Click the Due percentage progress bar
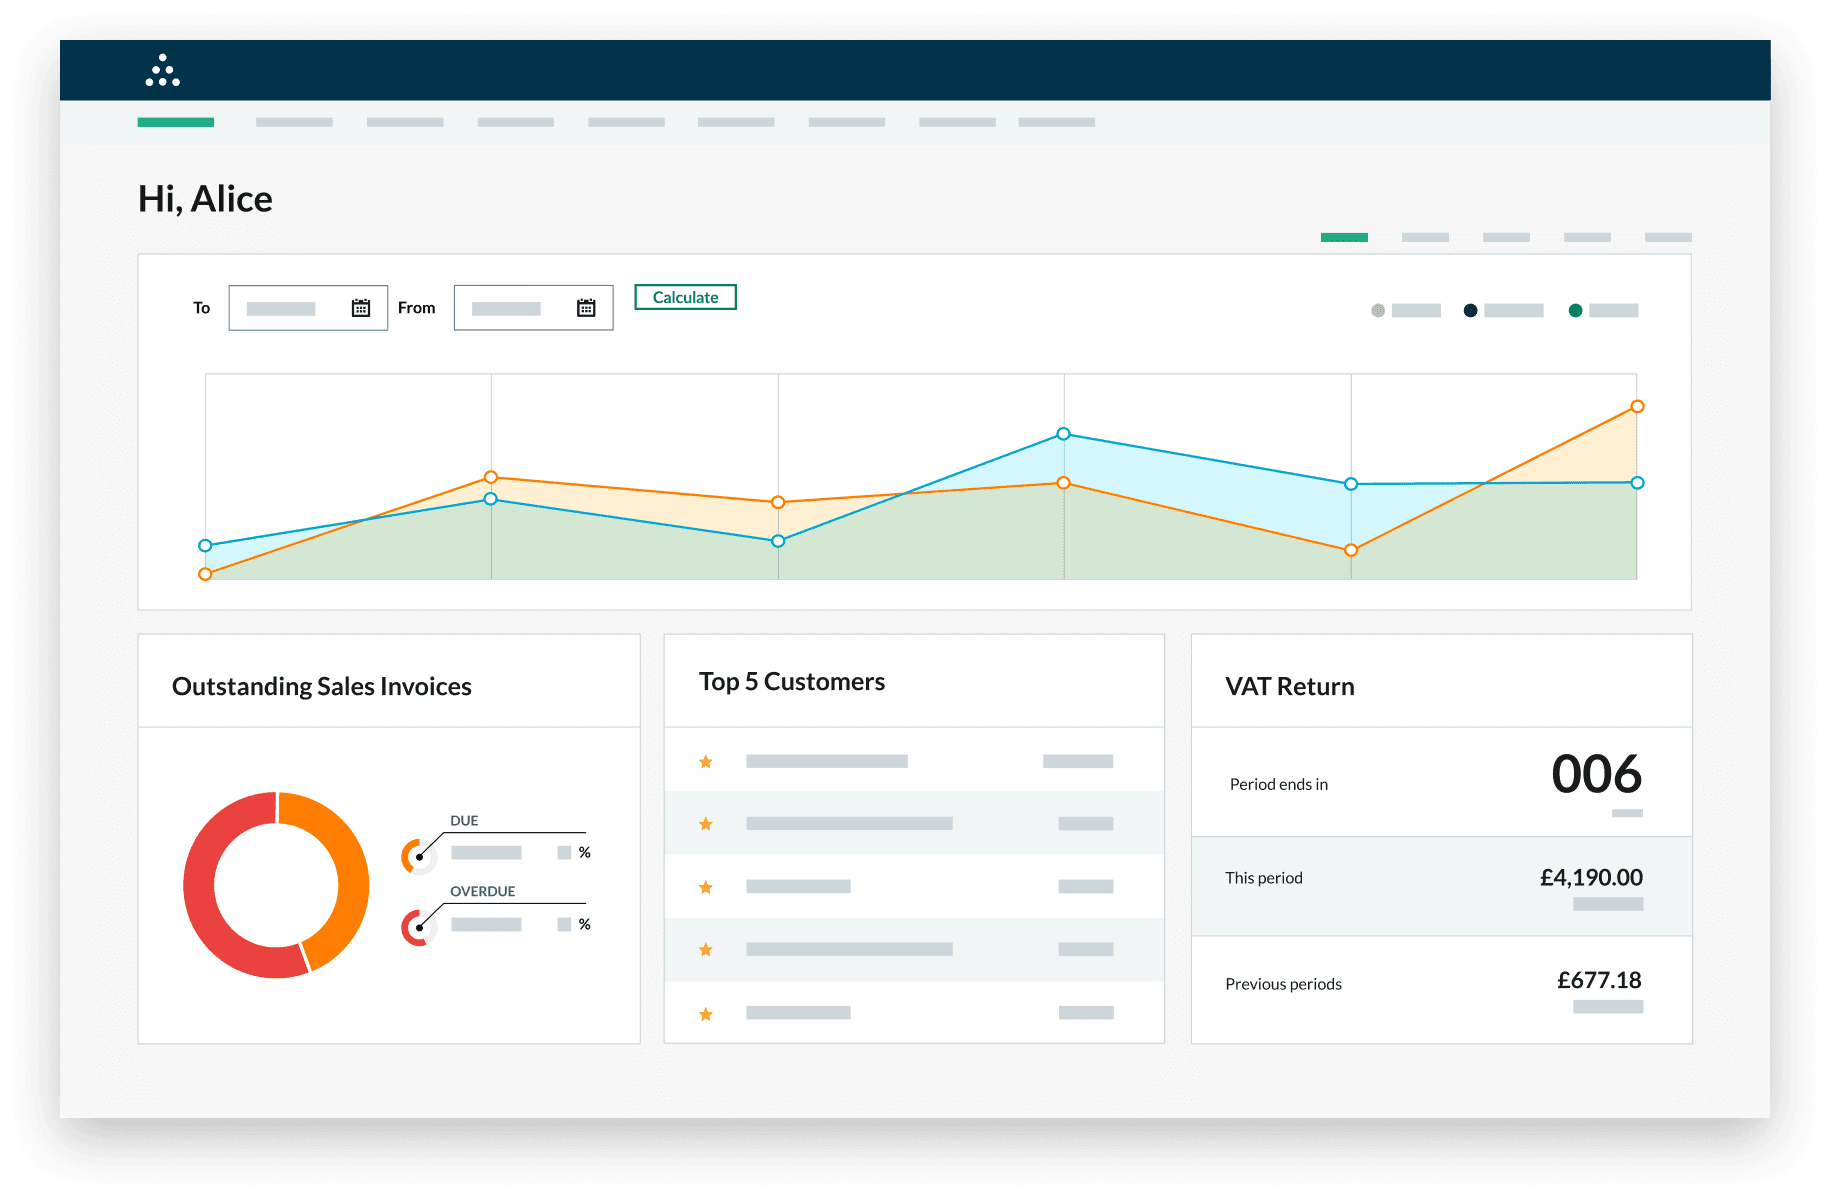The image size is (1830, 1198). point(487,852)
